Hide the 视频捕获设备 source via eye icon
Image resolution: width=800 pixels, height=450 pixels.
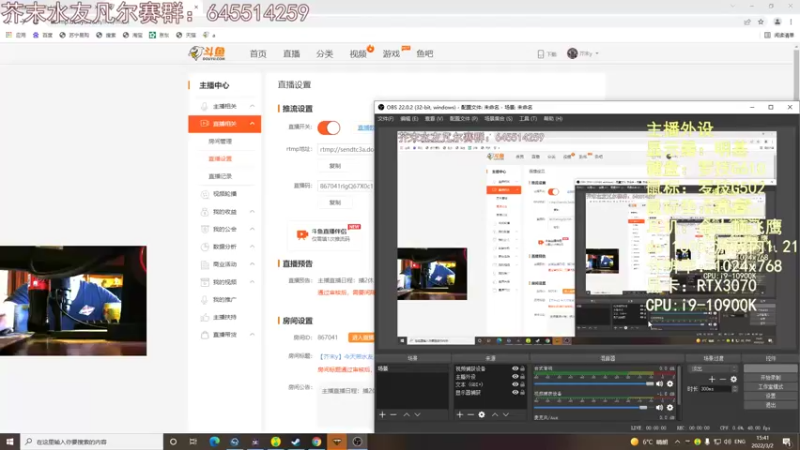515,368
